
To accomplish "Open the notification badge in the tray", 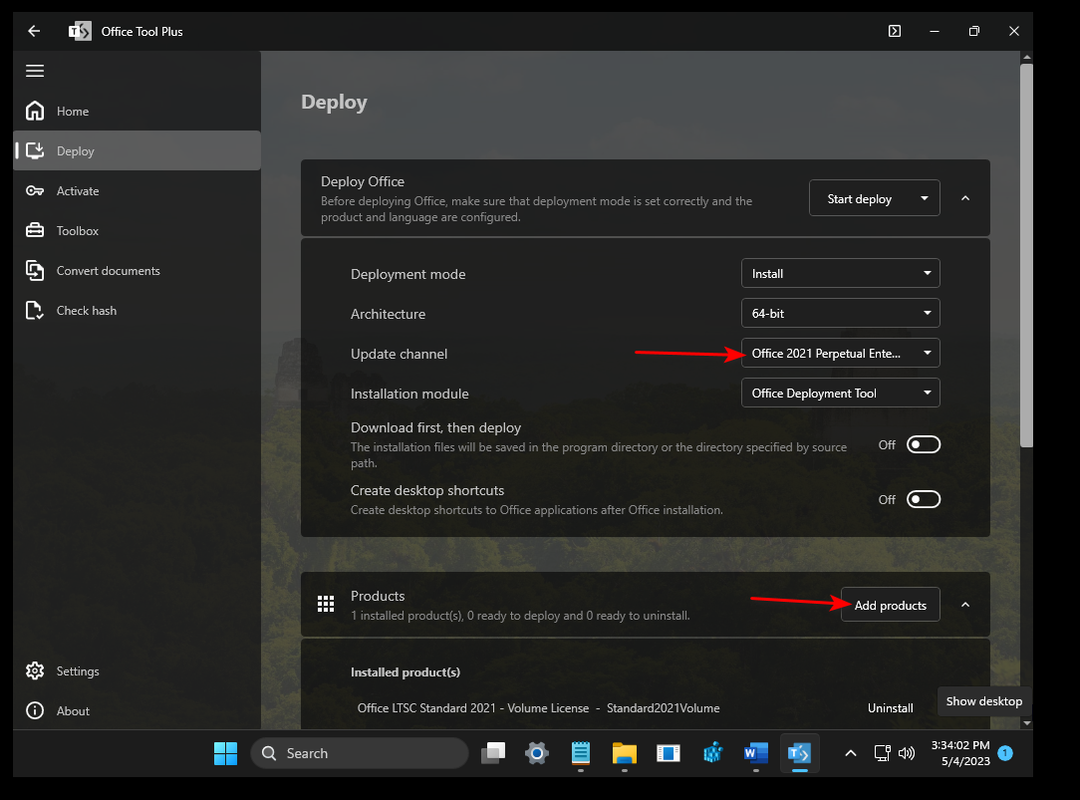I will point(1005,753).
